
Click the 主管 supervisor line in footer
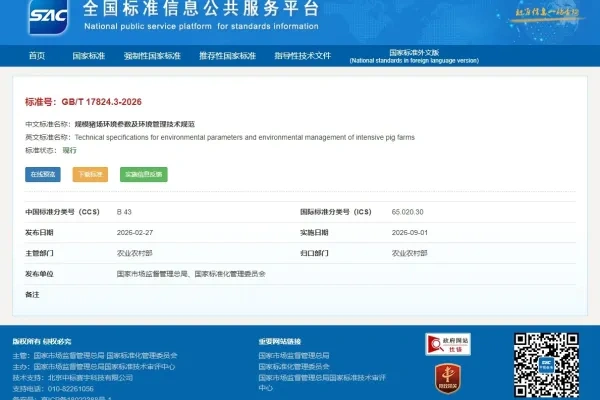coord(95,356)
